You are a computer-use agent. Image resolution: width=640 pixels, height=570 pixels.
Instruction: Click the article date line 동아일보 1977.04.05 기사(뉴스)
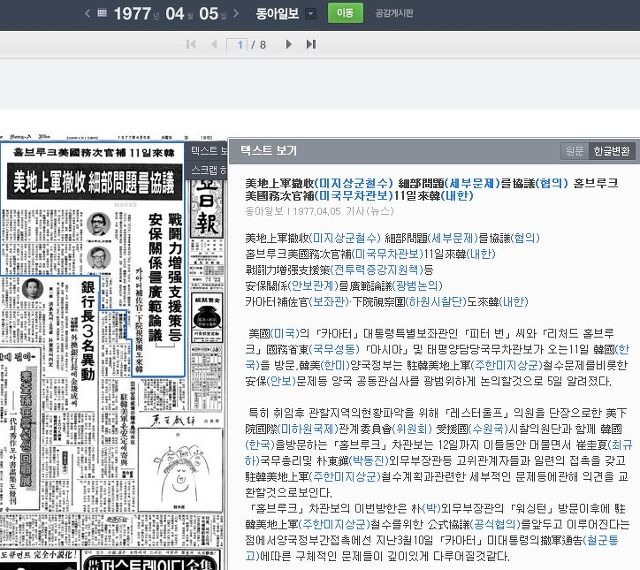[x=319, y=211]
